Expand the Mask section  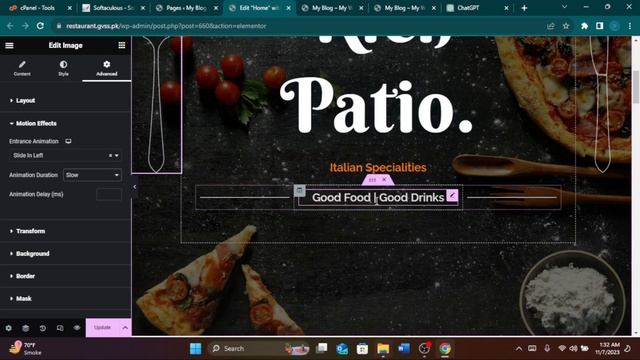(x=65, y=298)
